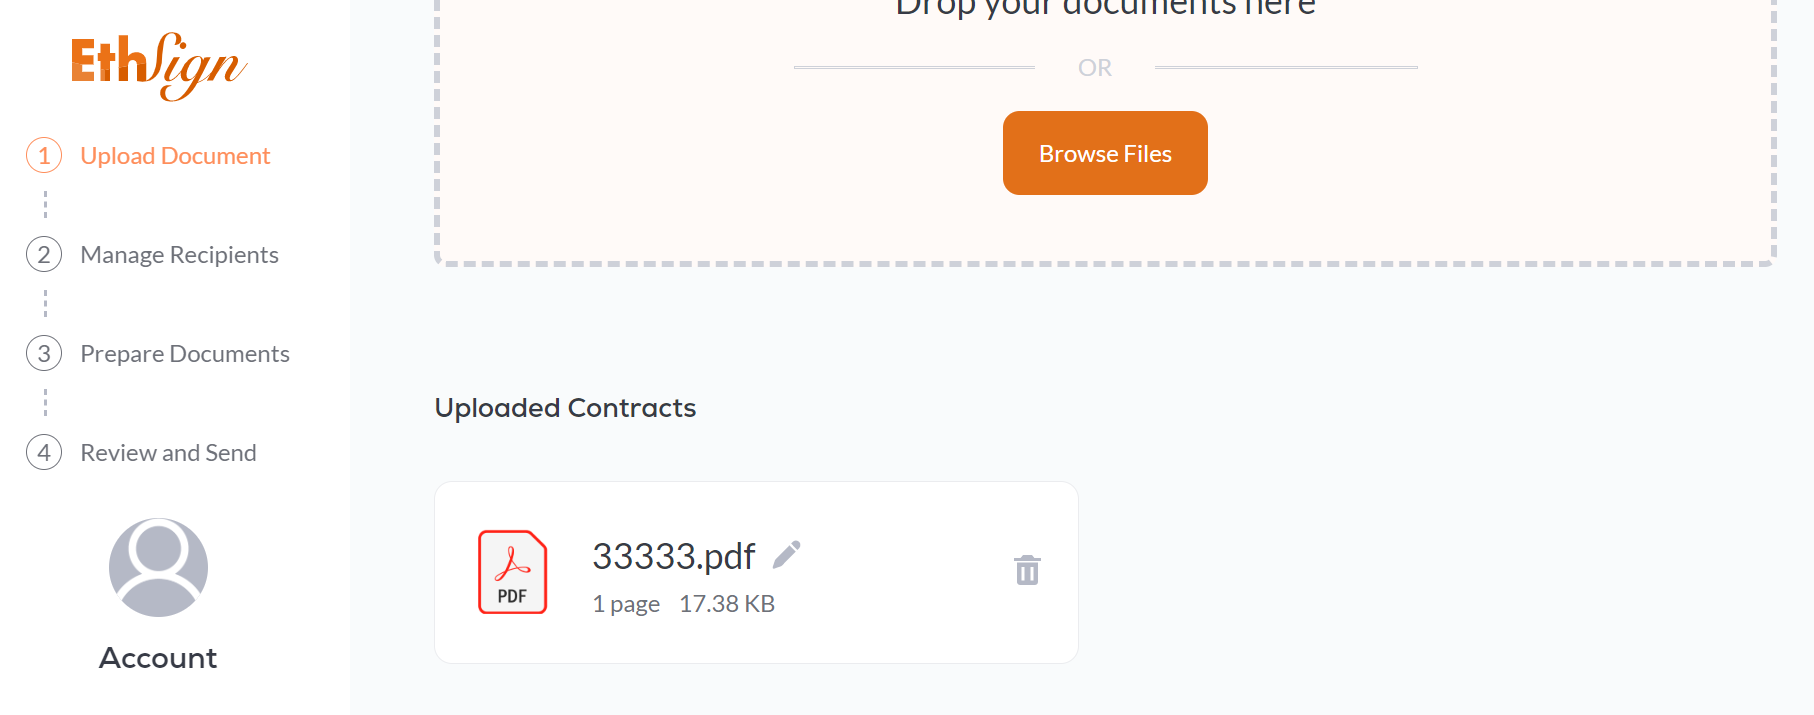Click the Uploaded Contracts heading

[565, 408]
